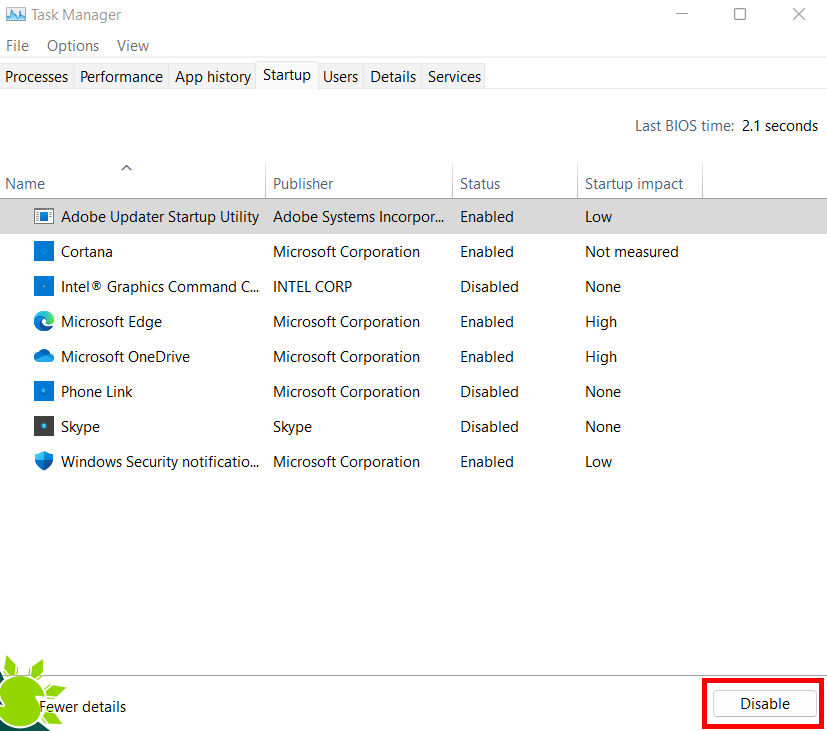Open the Options menu
The width and height of the screenshot is (827, 731).
click(x=72, y=45)
